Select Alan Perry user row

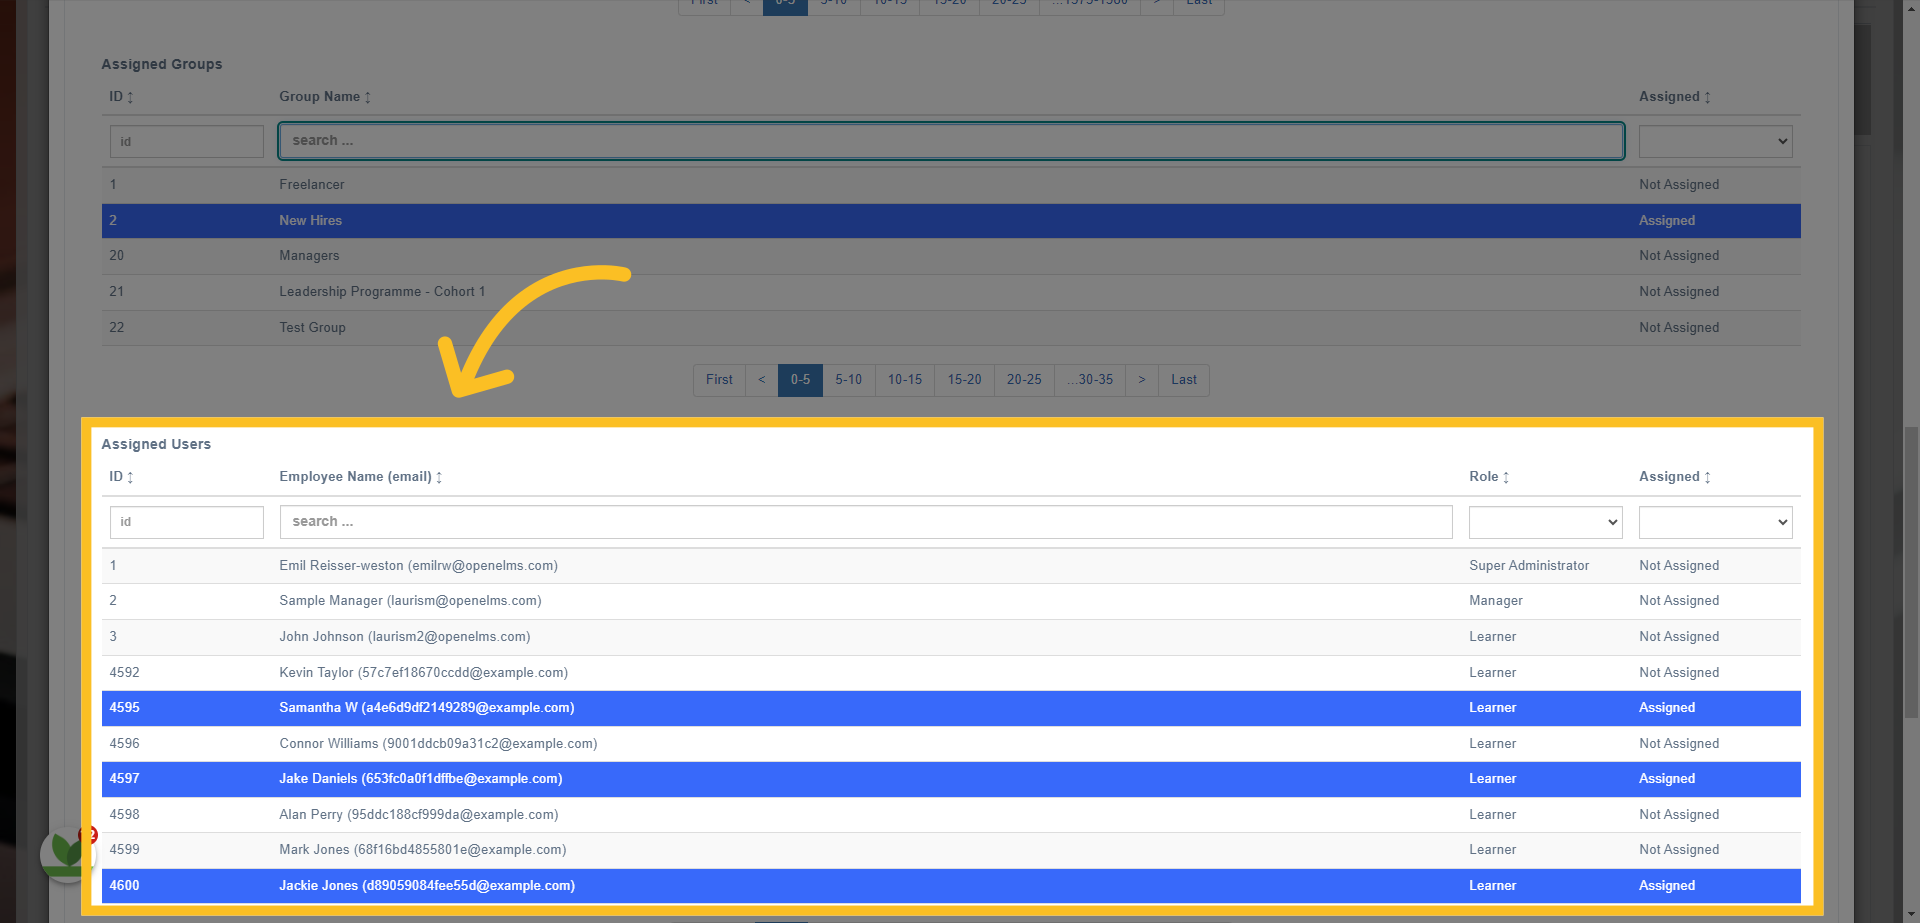(x=951, y=815)
